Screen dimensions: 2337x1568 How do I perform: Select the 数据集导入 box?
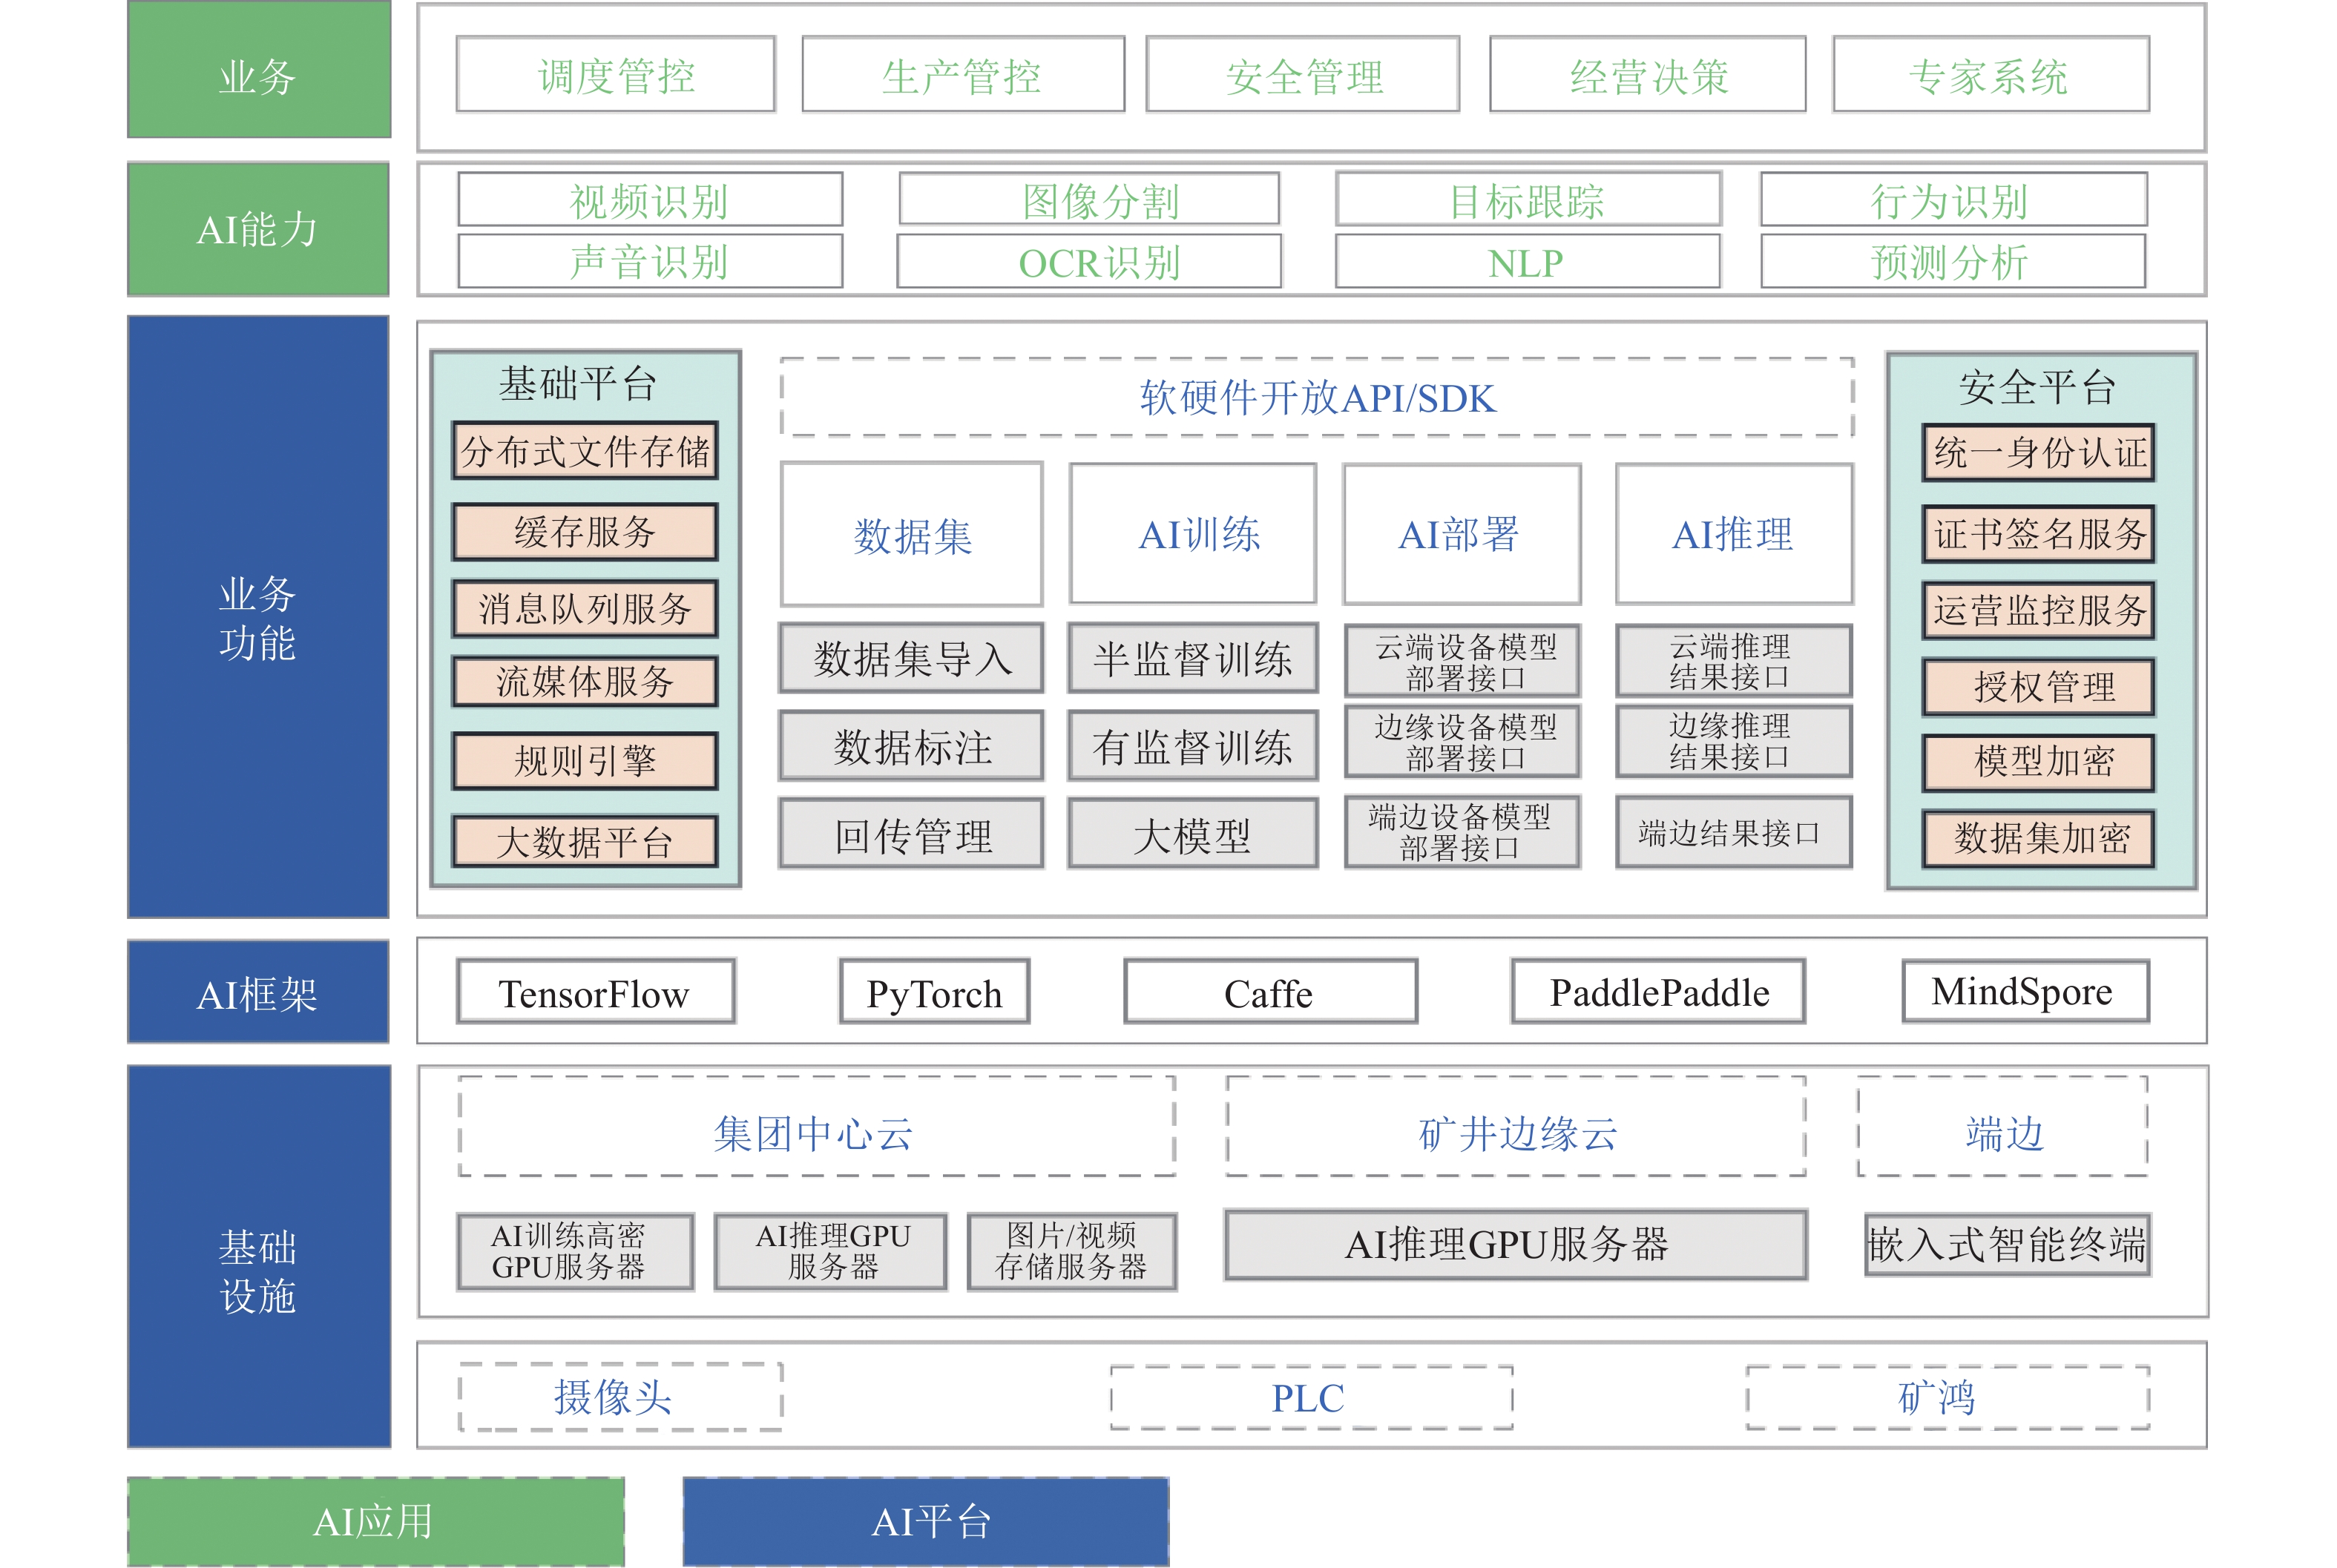tap(911, 658)
